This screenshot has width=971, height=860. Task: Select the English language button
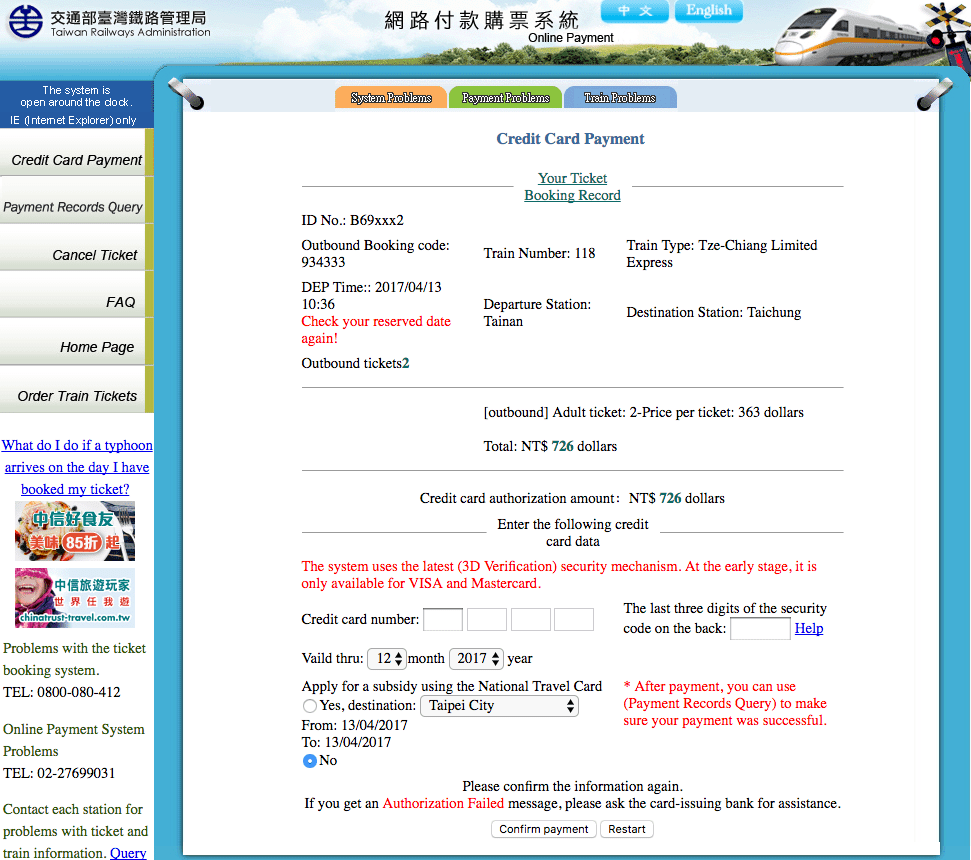(708, 11)
